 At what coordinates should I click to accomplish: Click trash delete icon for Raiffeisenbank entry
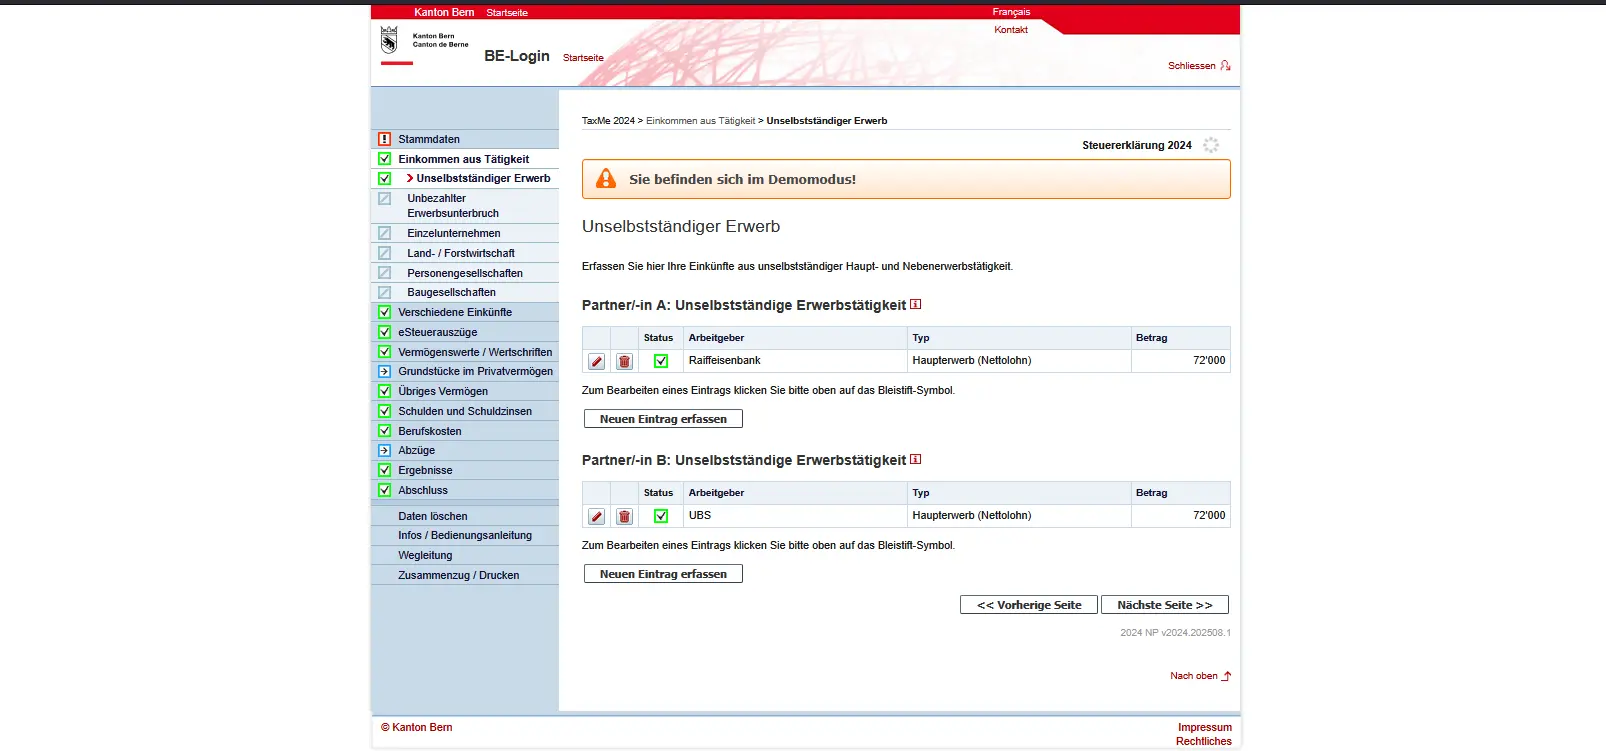tap(624, 361)
